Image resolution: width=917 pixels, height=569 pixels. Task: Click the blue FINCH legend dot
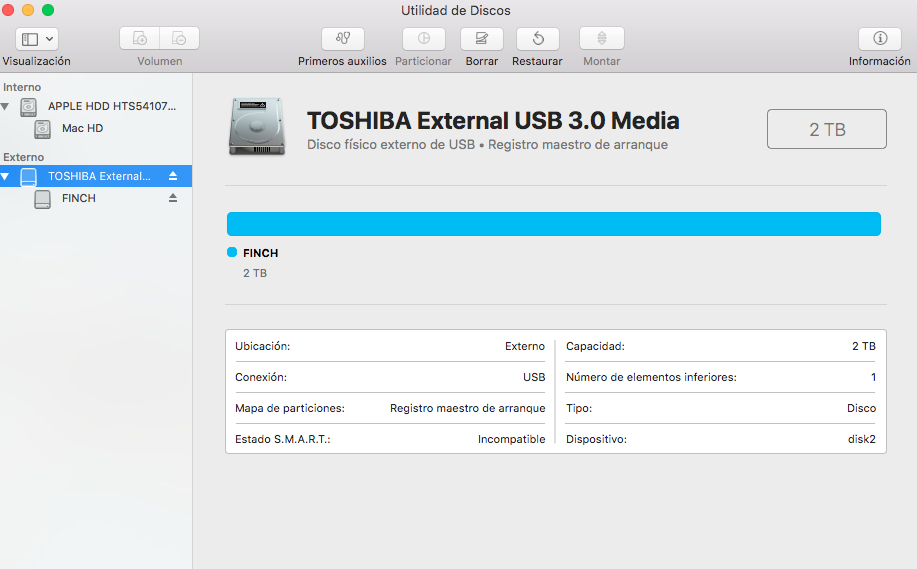[232, 252]
